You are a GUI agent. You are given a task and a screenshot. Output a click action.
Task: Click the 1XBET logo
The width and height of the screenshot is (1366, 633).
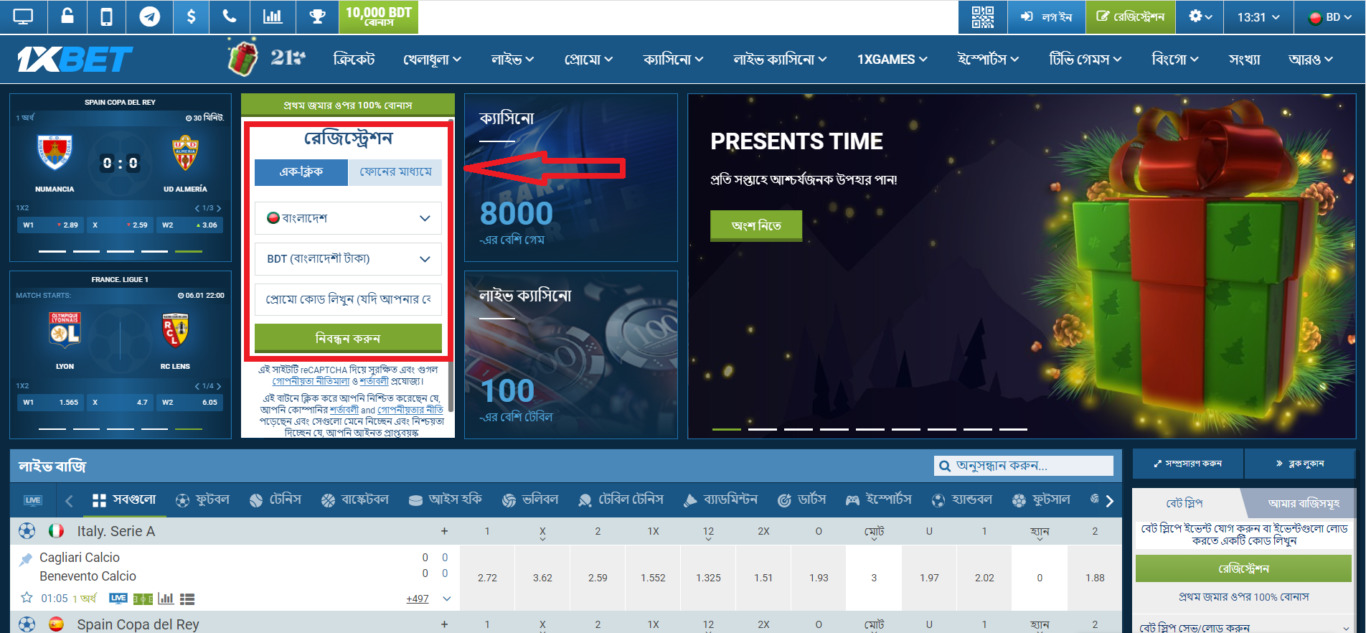click(x=74, y=60)
